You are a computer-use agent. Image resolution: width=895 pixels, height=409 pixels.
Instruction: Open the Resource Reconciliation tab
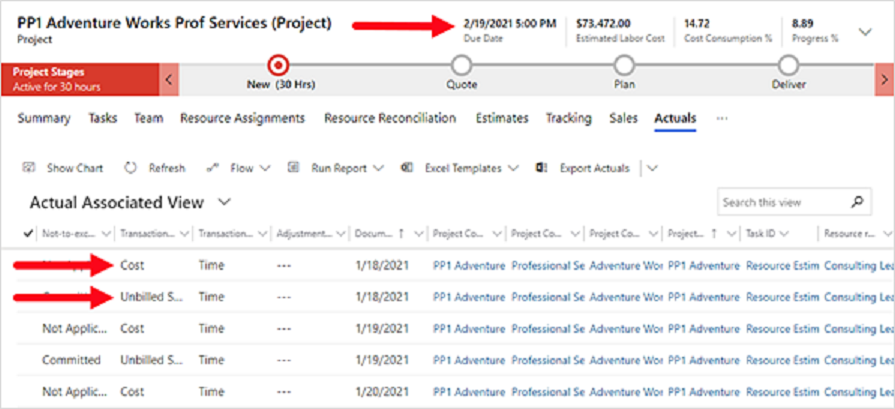390,118
